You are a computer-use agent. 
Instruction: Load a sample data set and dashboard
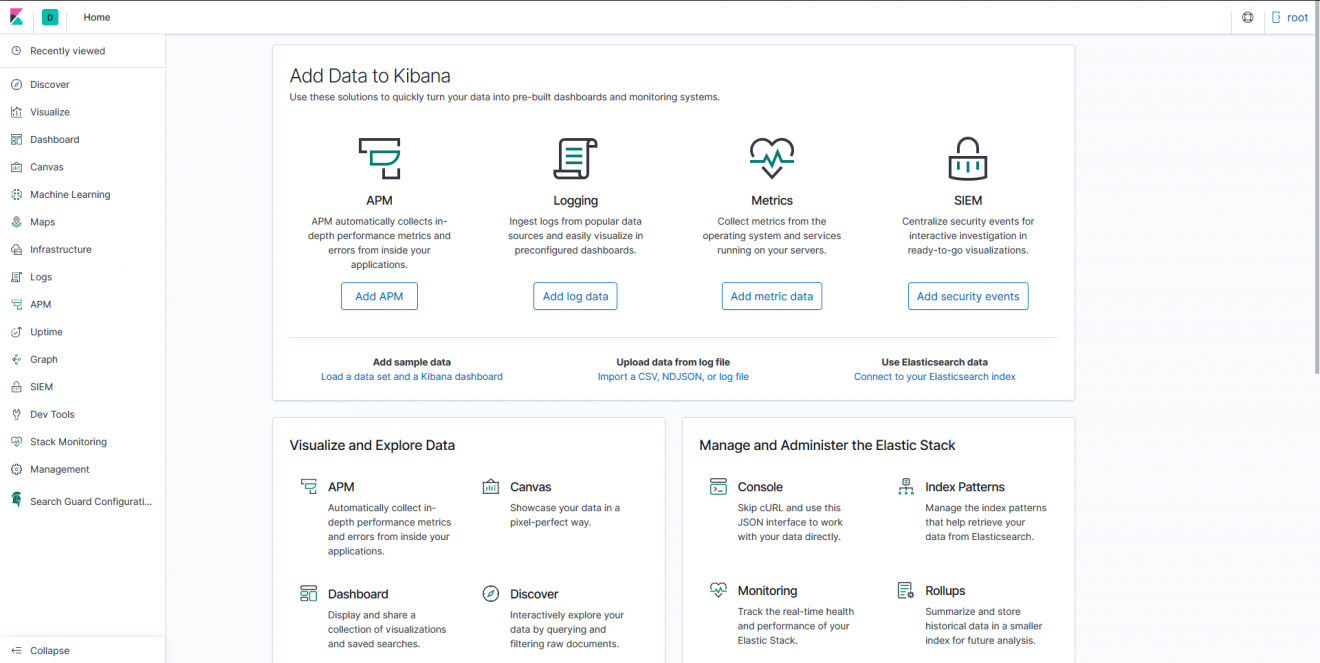[411, 376]
